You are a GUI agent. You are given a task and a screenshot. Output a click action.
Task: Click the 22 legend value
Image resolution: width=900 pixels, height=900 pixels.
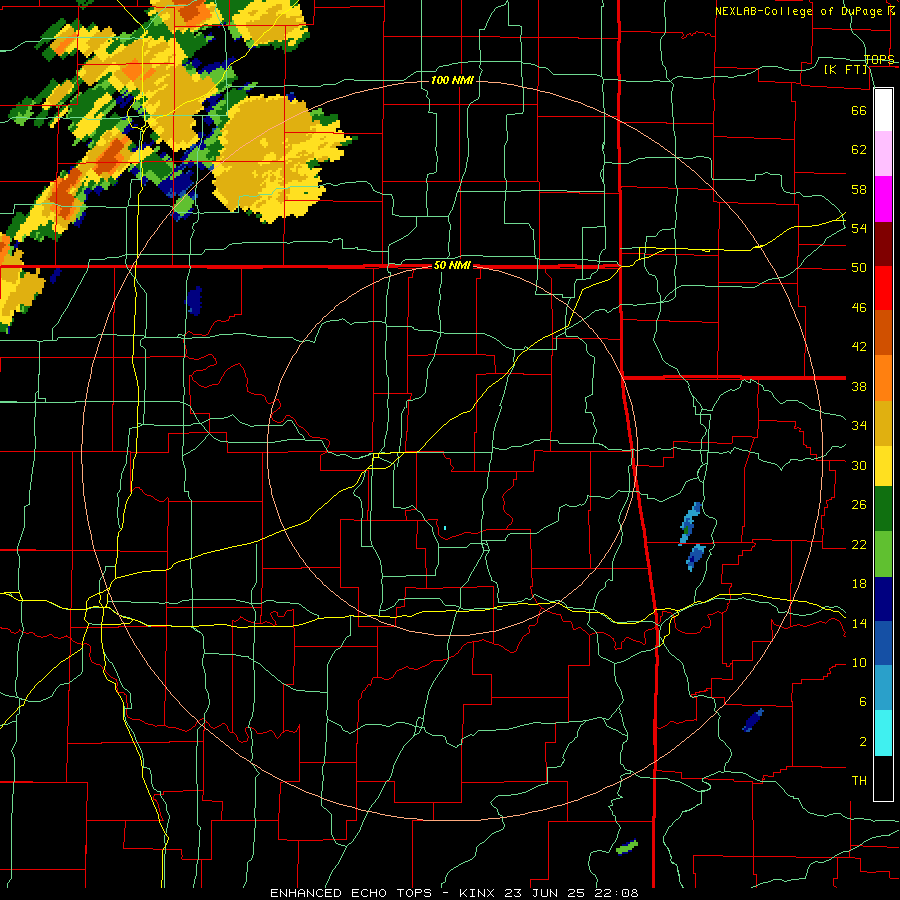859,545
